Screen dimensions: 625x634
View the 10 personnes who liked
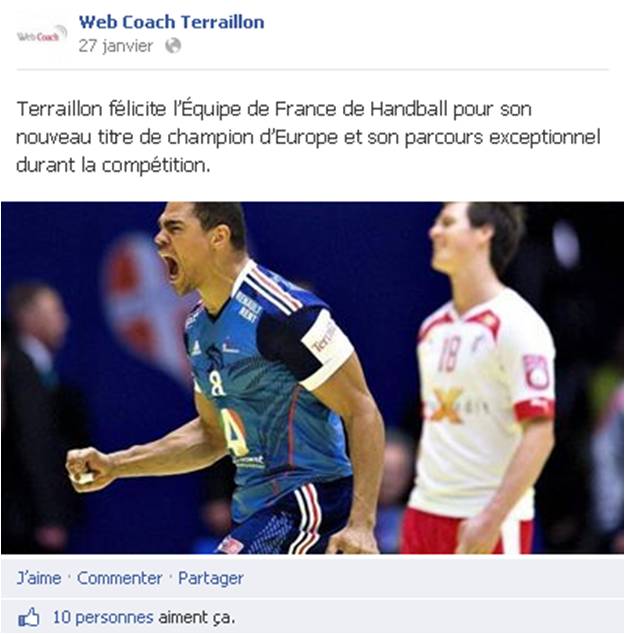coord(103,617)
